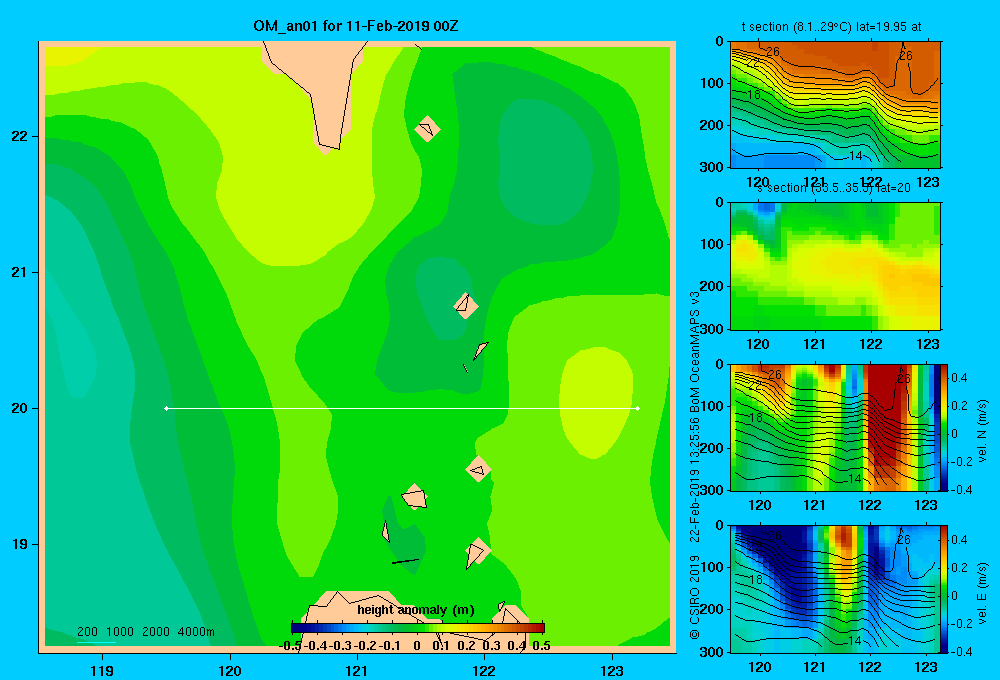Click the island near 19.5N 122E
The image size is (1000, 680).
point(478,469)
